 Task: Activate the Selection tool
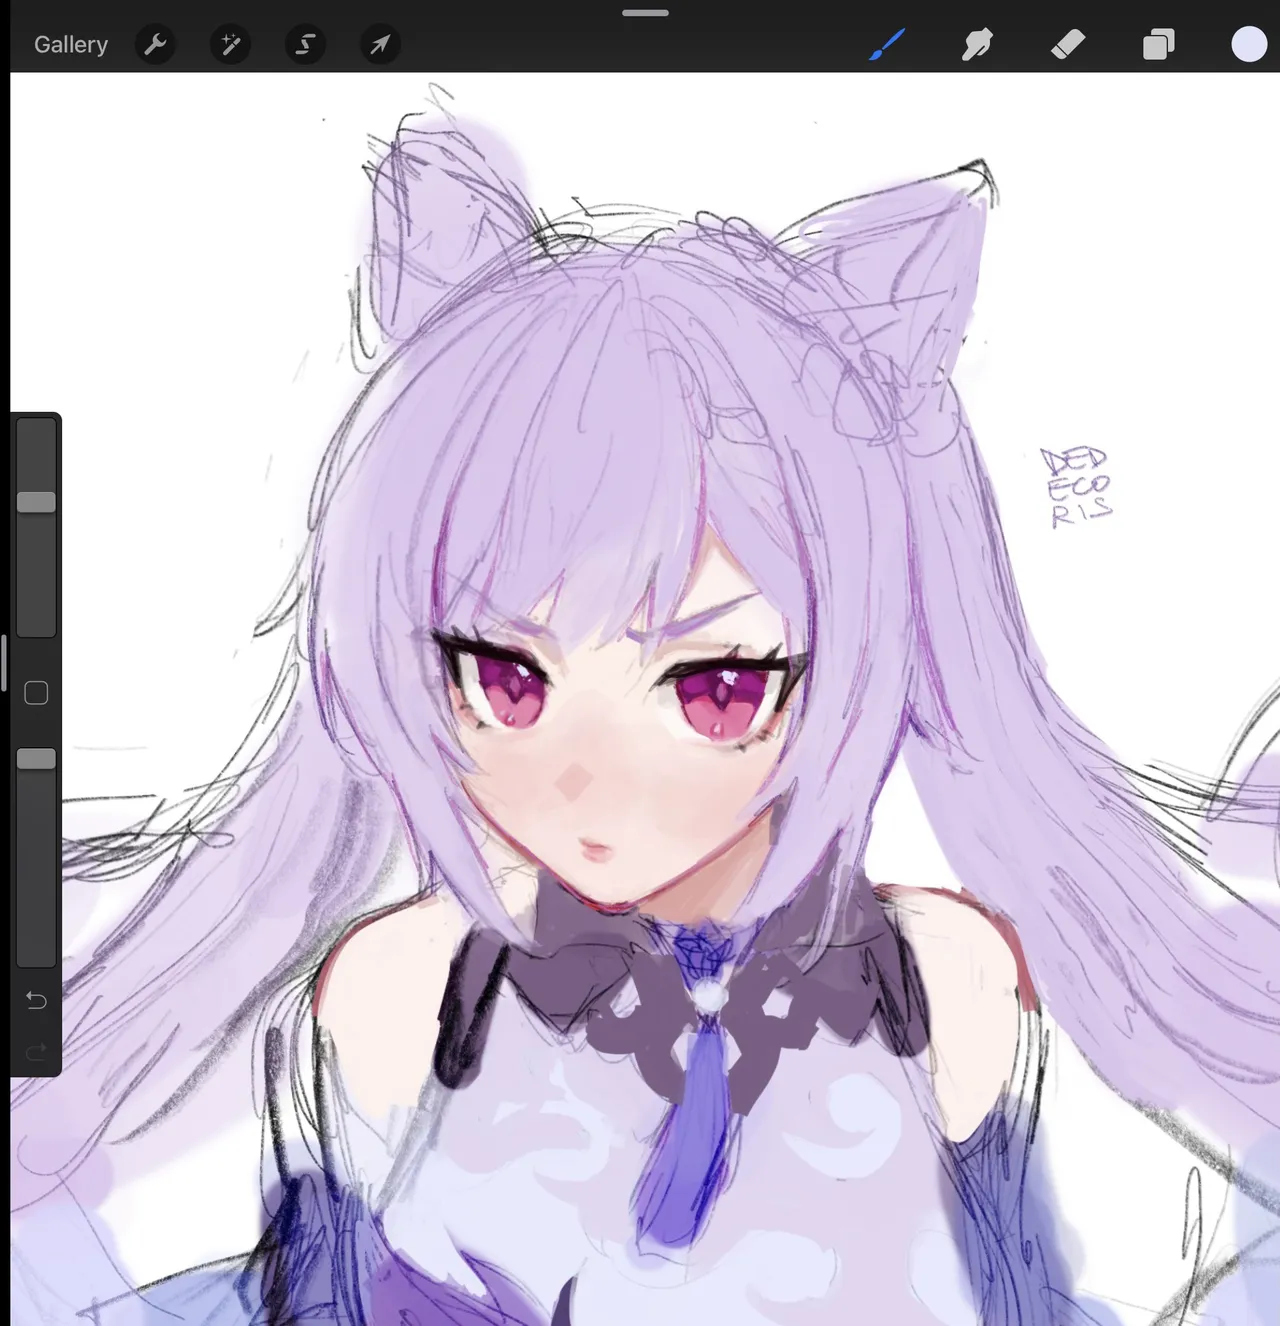[305, 45]
